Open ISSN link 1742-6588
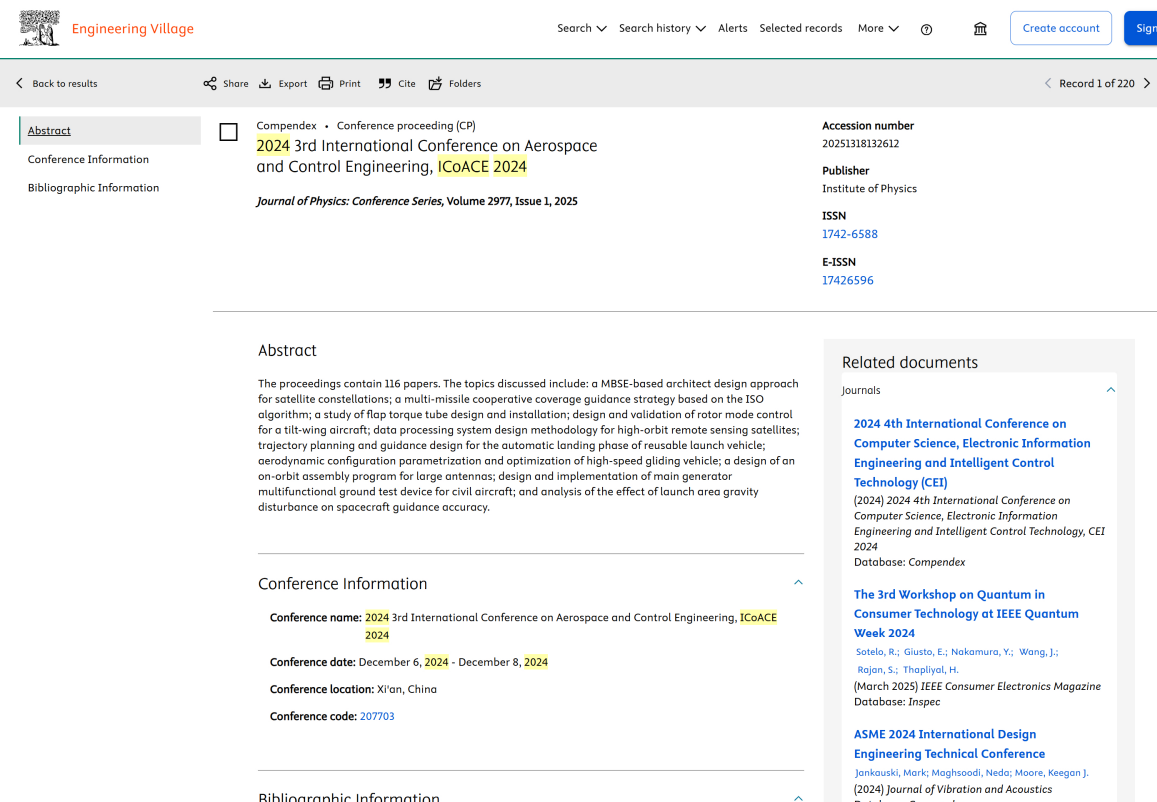1157x802 pixels. tap(850, 234)
